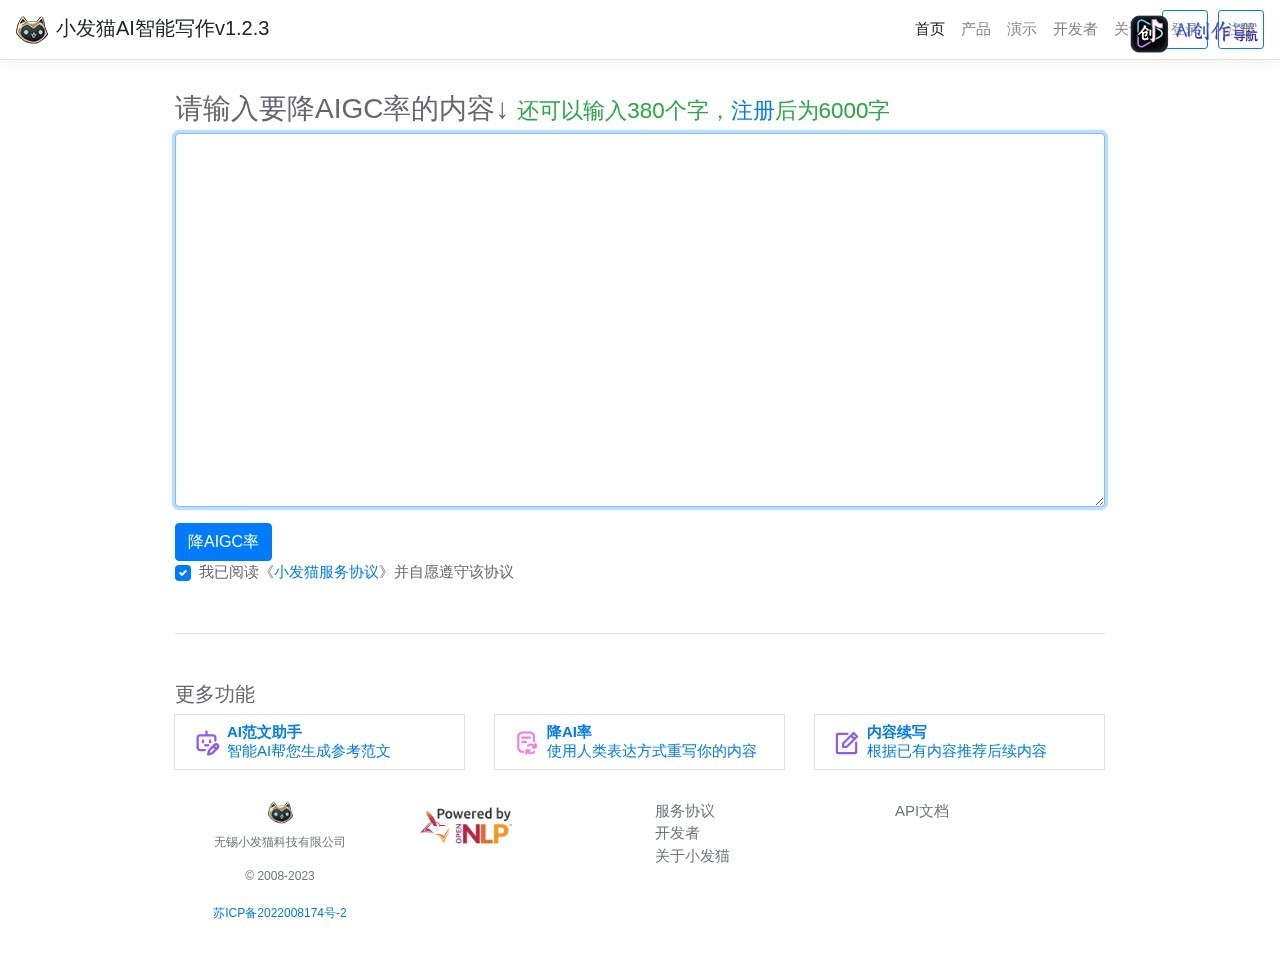The width and height of the screenshot is (1280, 960).
Task: Open the 小发猫服务协议 link
Action: [x=327, y=572]
